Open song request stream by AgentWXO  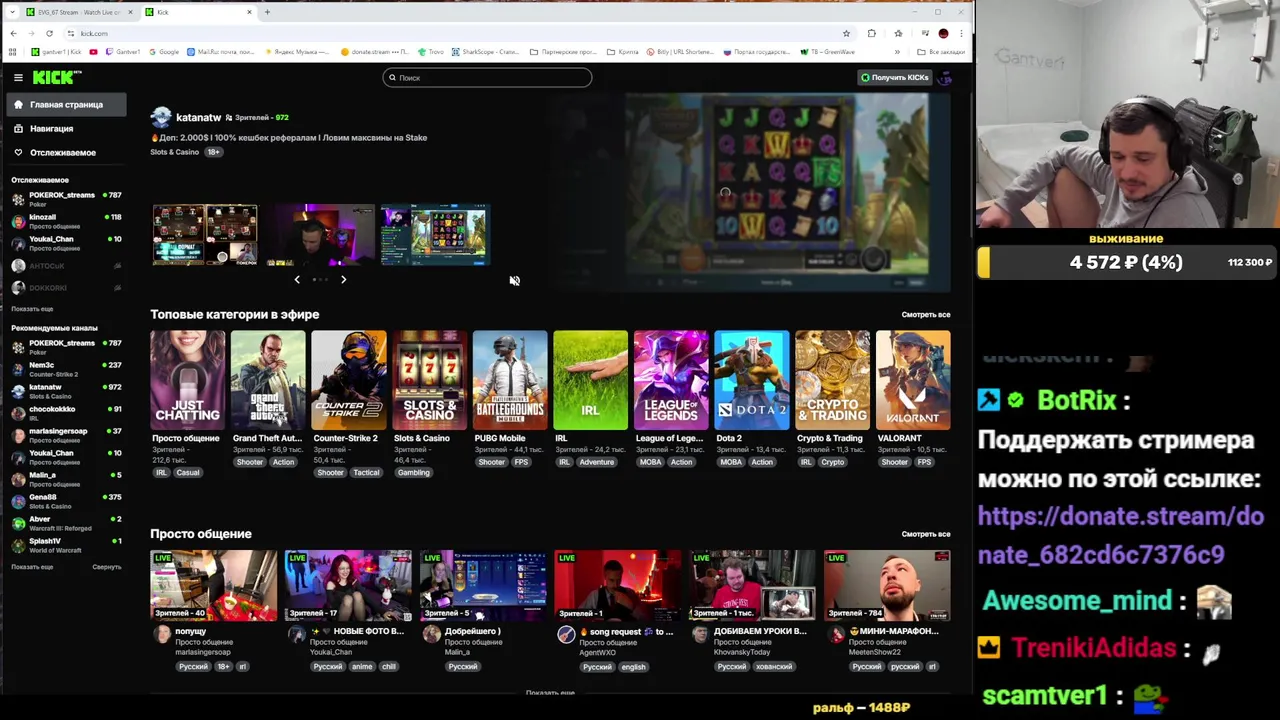[617, 585]
